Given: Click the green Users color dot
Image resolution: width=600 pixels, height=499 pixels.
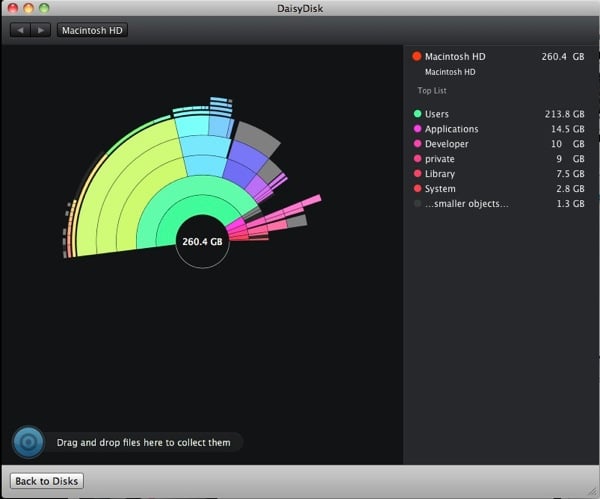Looking at the screenshot, I should tap(417, 114).
